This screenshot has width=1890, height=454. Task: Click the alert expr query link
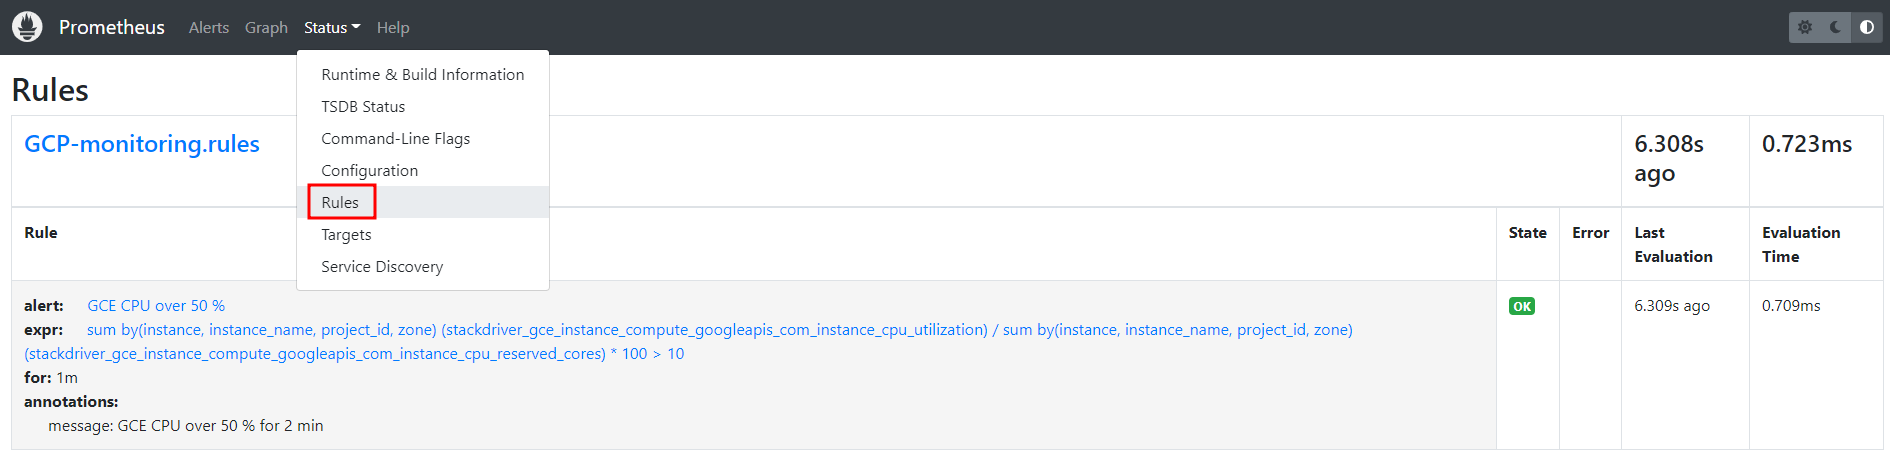click(x=688, y=342)
